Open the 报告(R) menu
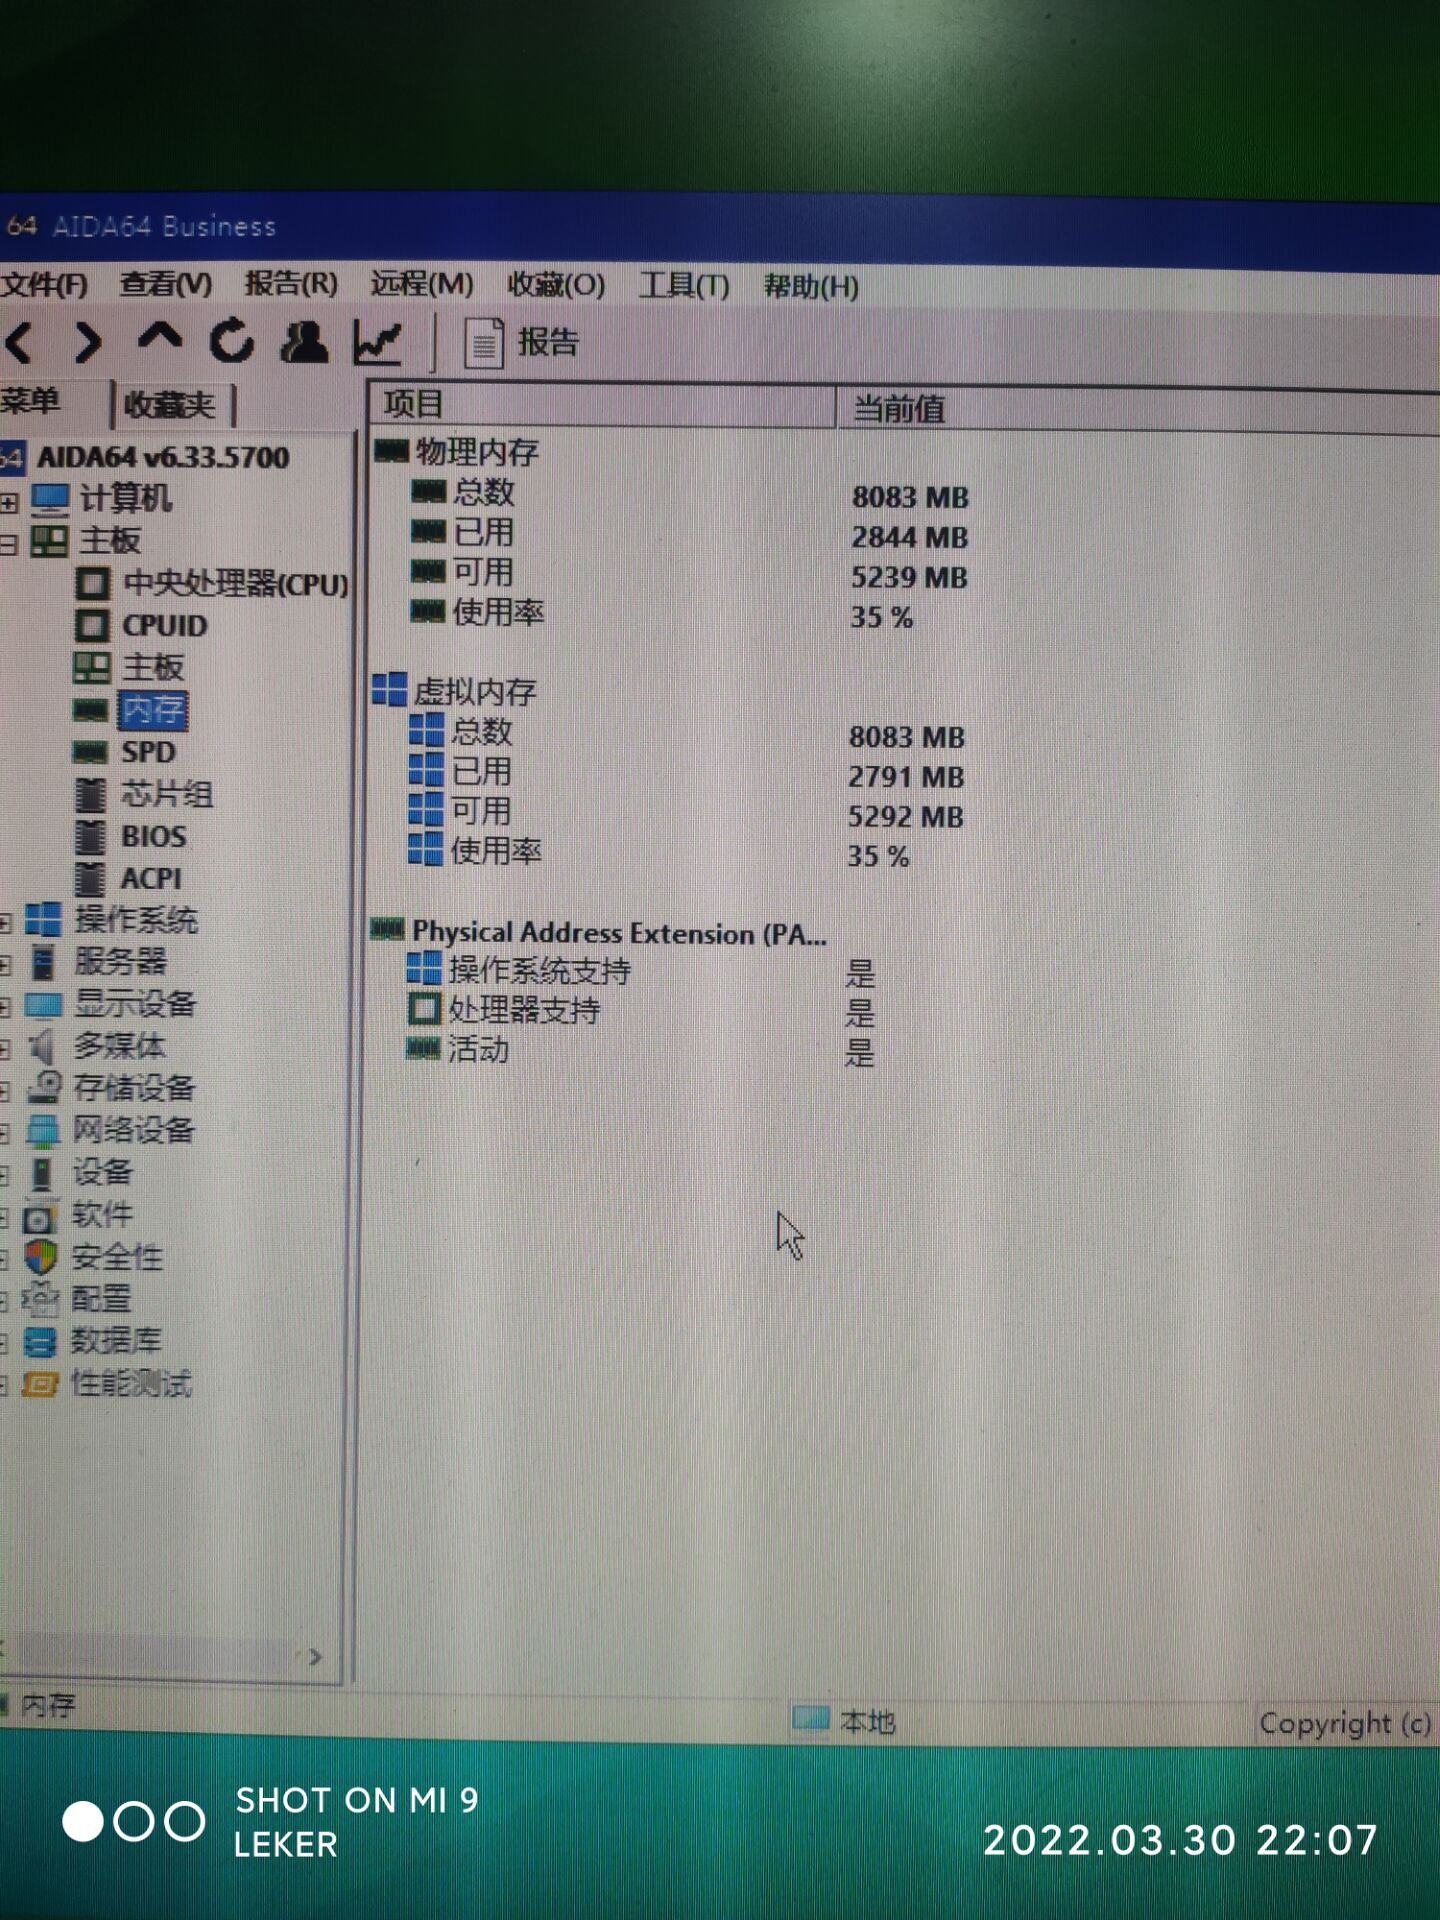The image size is (1440, 1920). coord(291,284)
